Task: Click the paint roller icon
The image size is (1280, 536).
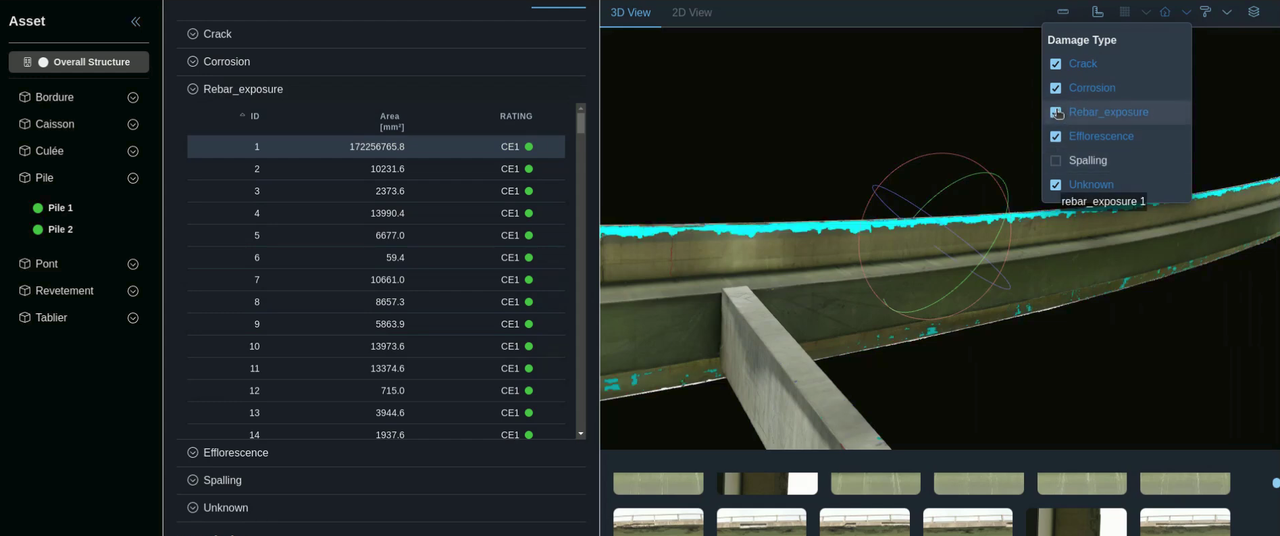Action: click(x=1205, y=12)
